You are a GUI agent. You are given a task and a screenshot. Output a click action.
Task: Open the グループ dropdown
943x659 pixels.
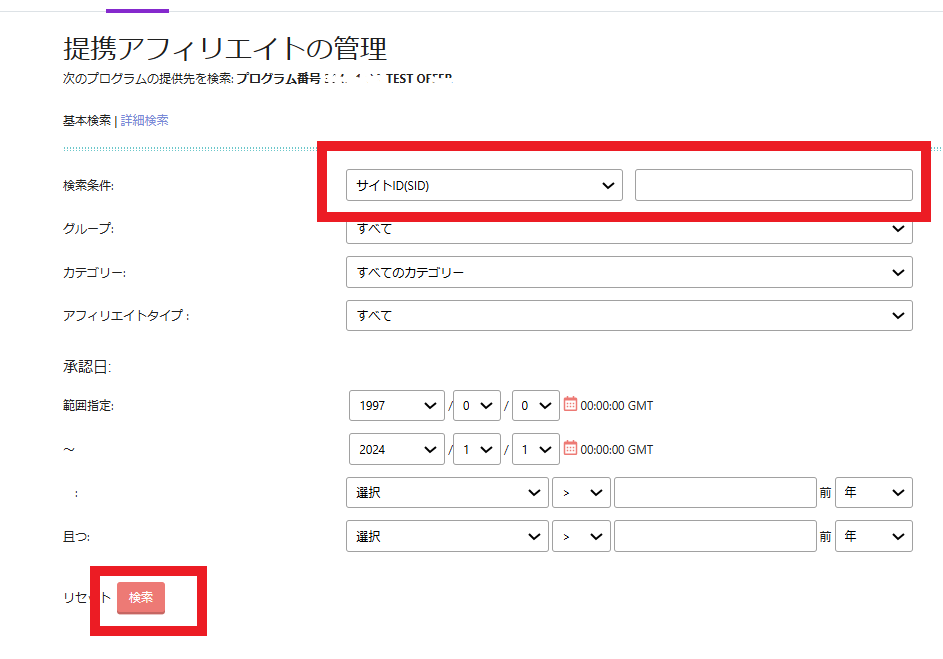[x=629, y=230]
